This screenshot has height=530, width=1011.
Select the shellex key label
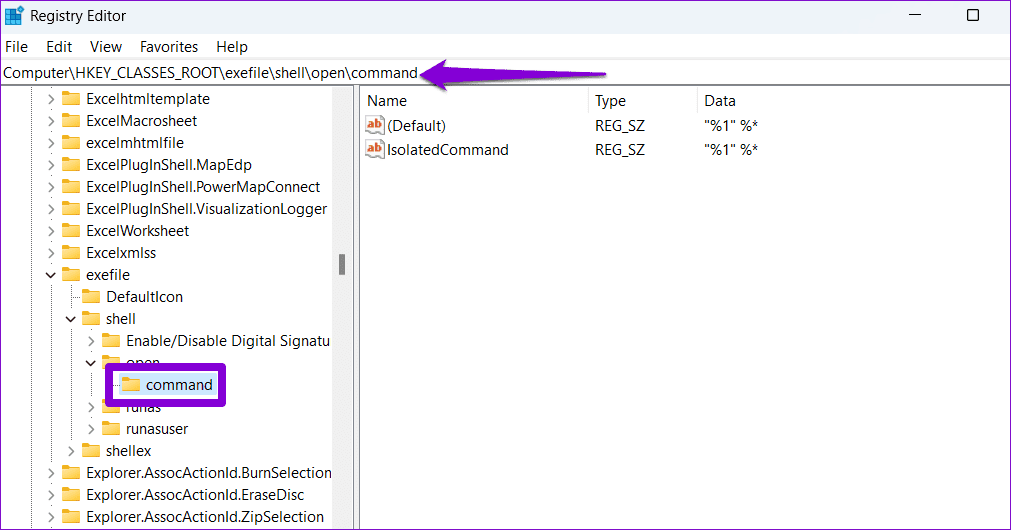(x=128, y=451)
